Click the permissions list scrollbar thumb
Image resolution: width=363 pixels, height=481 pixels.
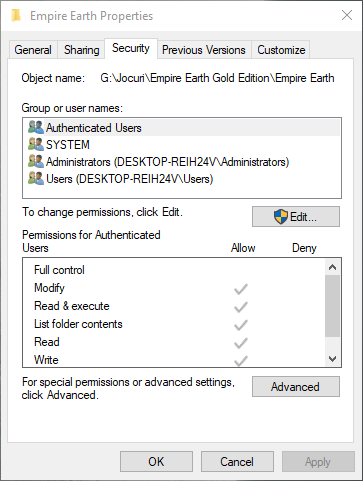tap(332, 306)
